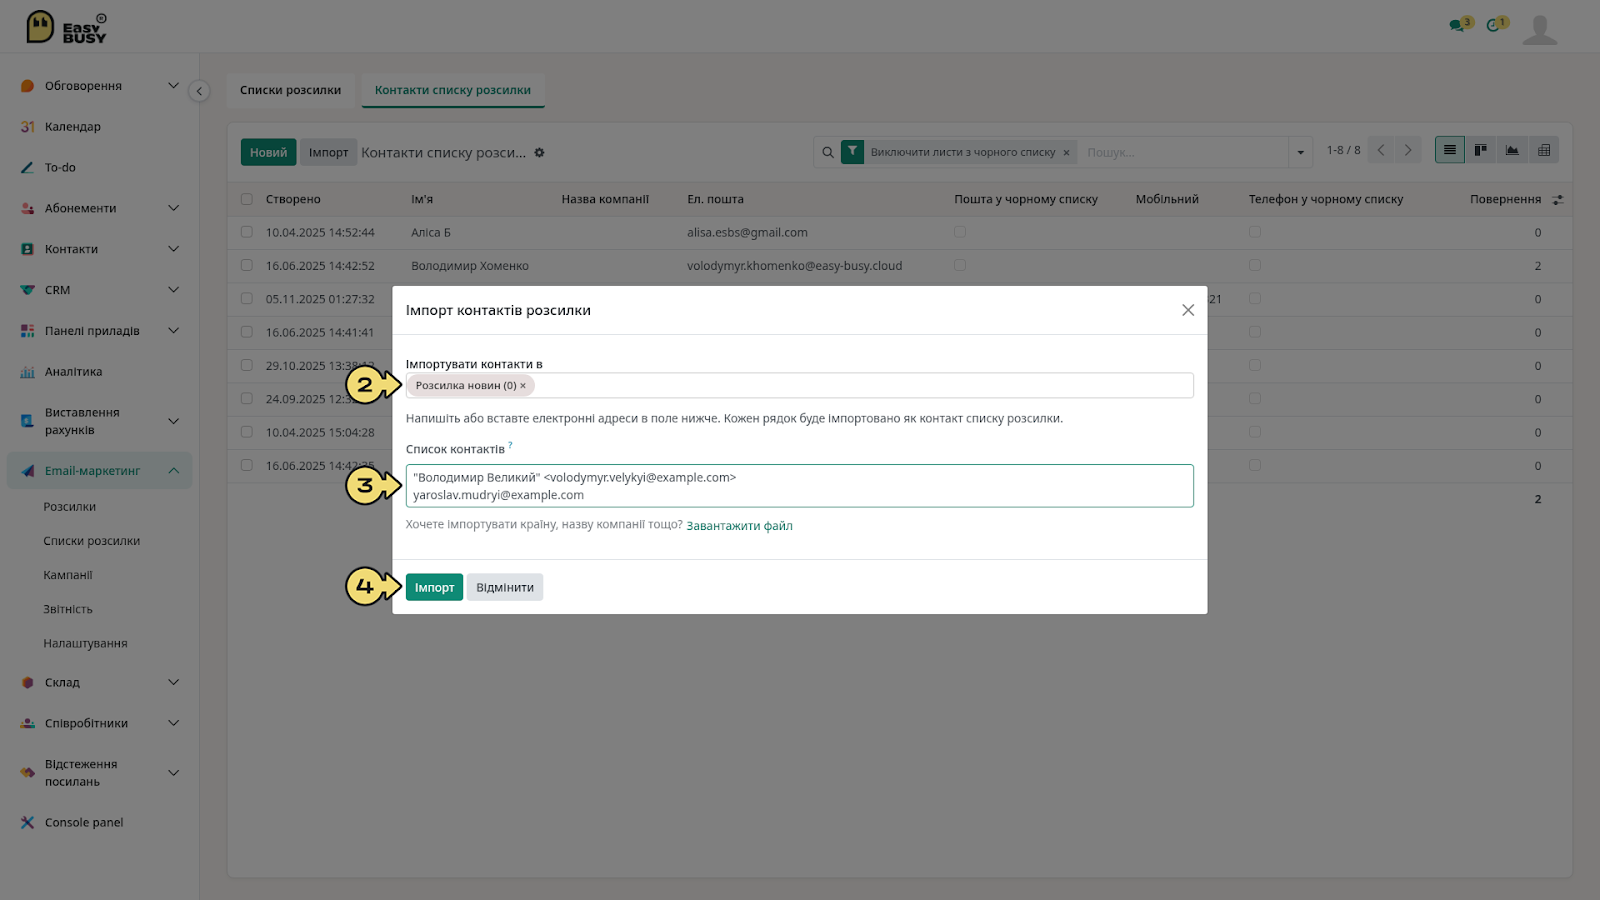The height and width of the screenshot is (900, 1600).
Task: Expand Панелі приладів menu
Action: click(173, 331)
